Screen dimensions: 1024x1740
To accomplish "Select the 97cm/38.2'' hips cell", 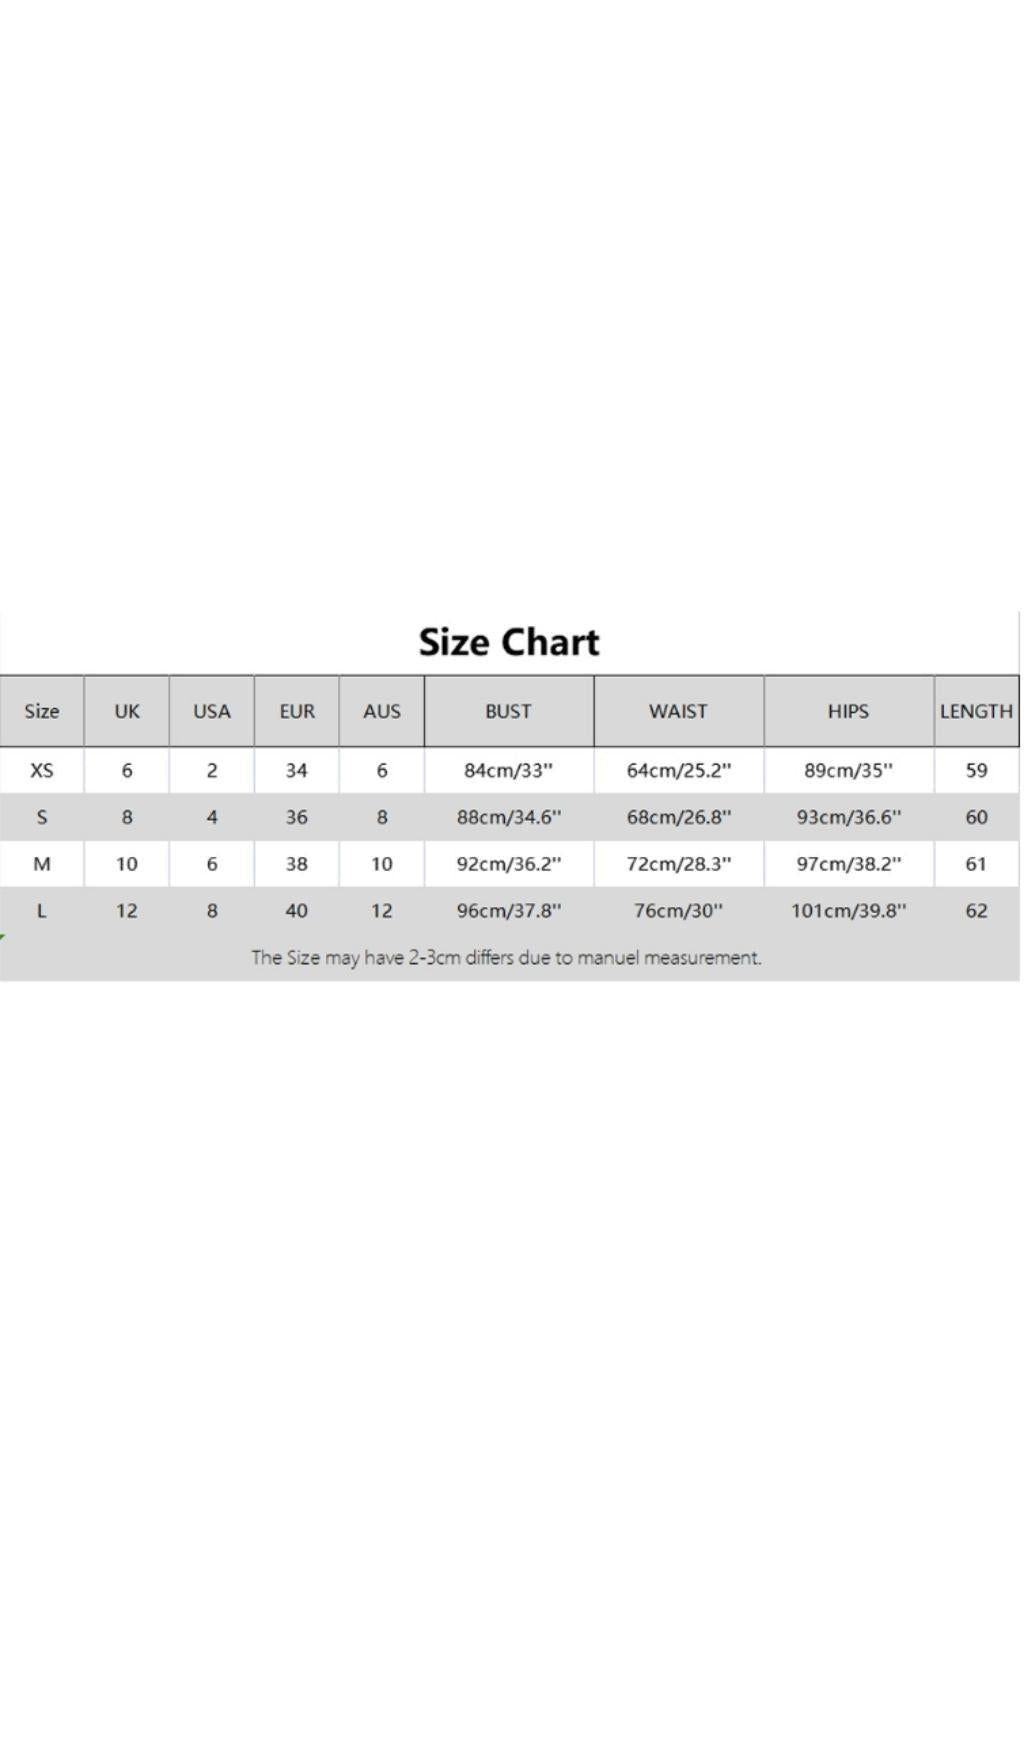I will (848, 864).
